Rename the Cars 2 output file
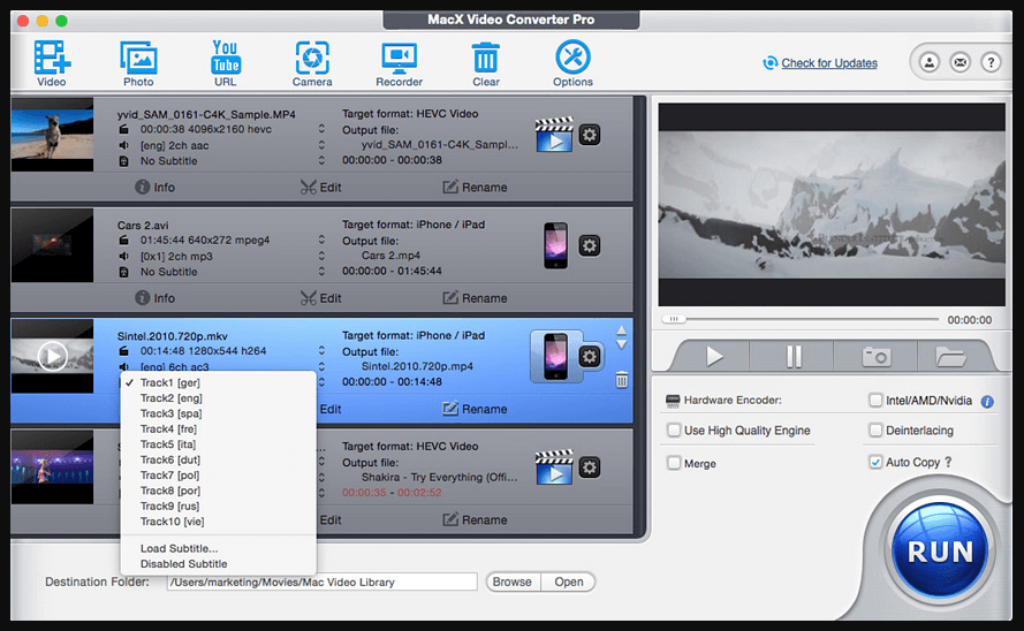Viewport: 1024px width, 631px height. point(475,299)
